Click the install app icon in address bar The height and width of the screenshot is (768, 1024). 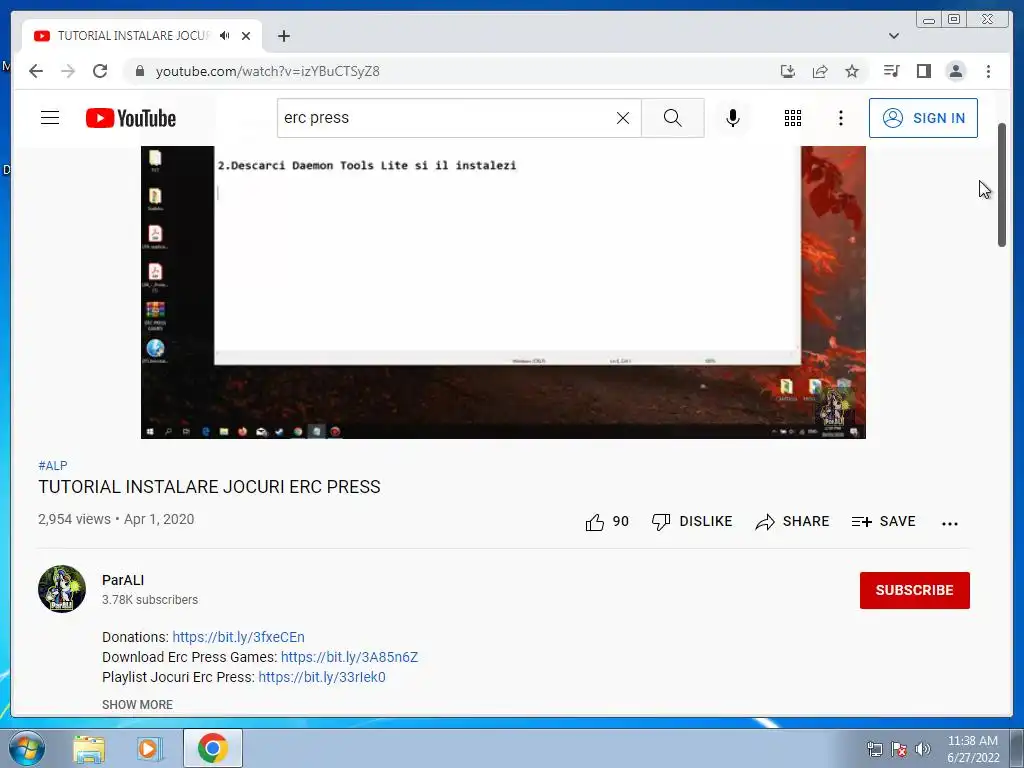tap(788, 71)
